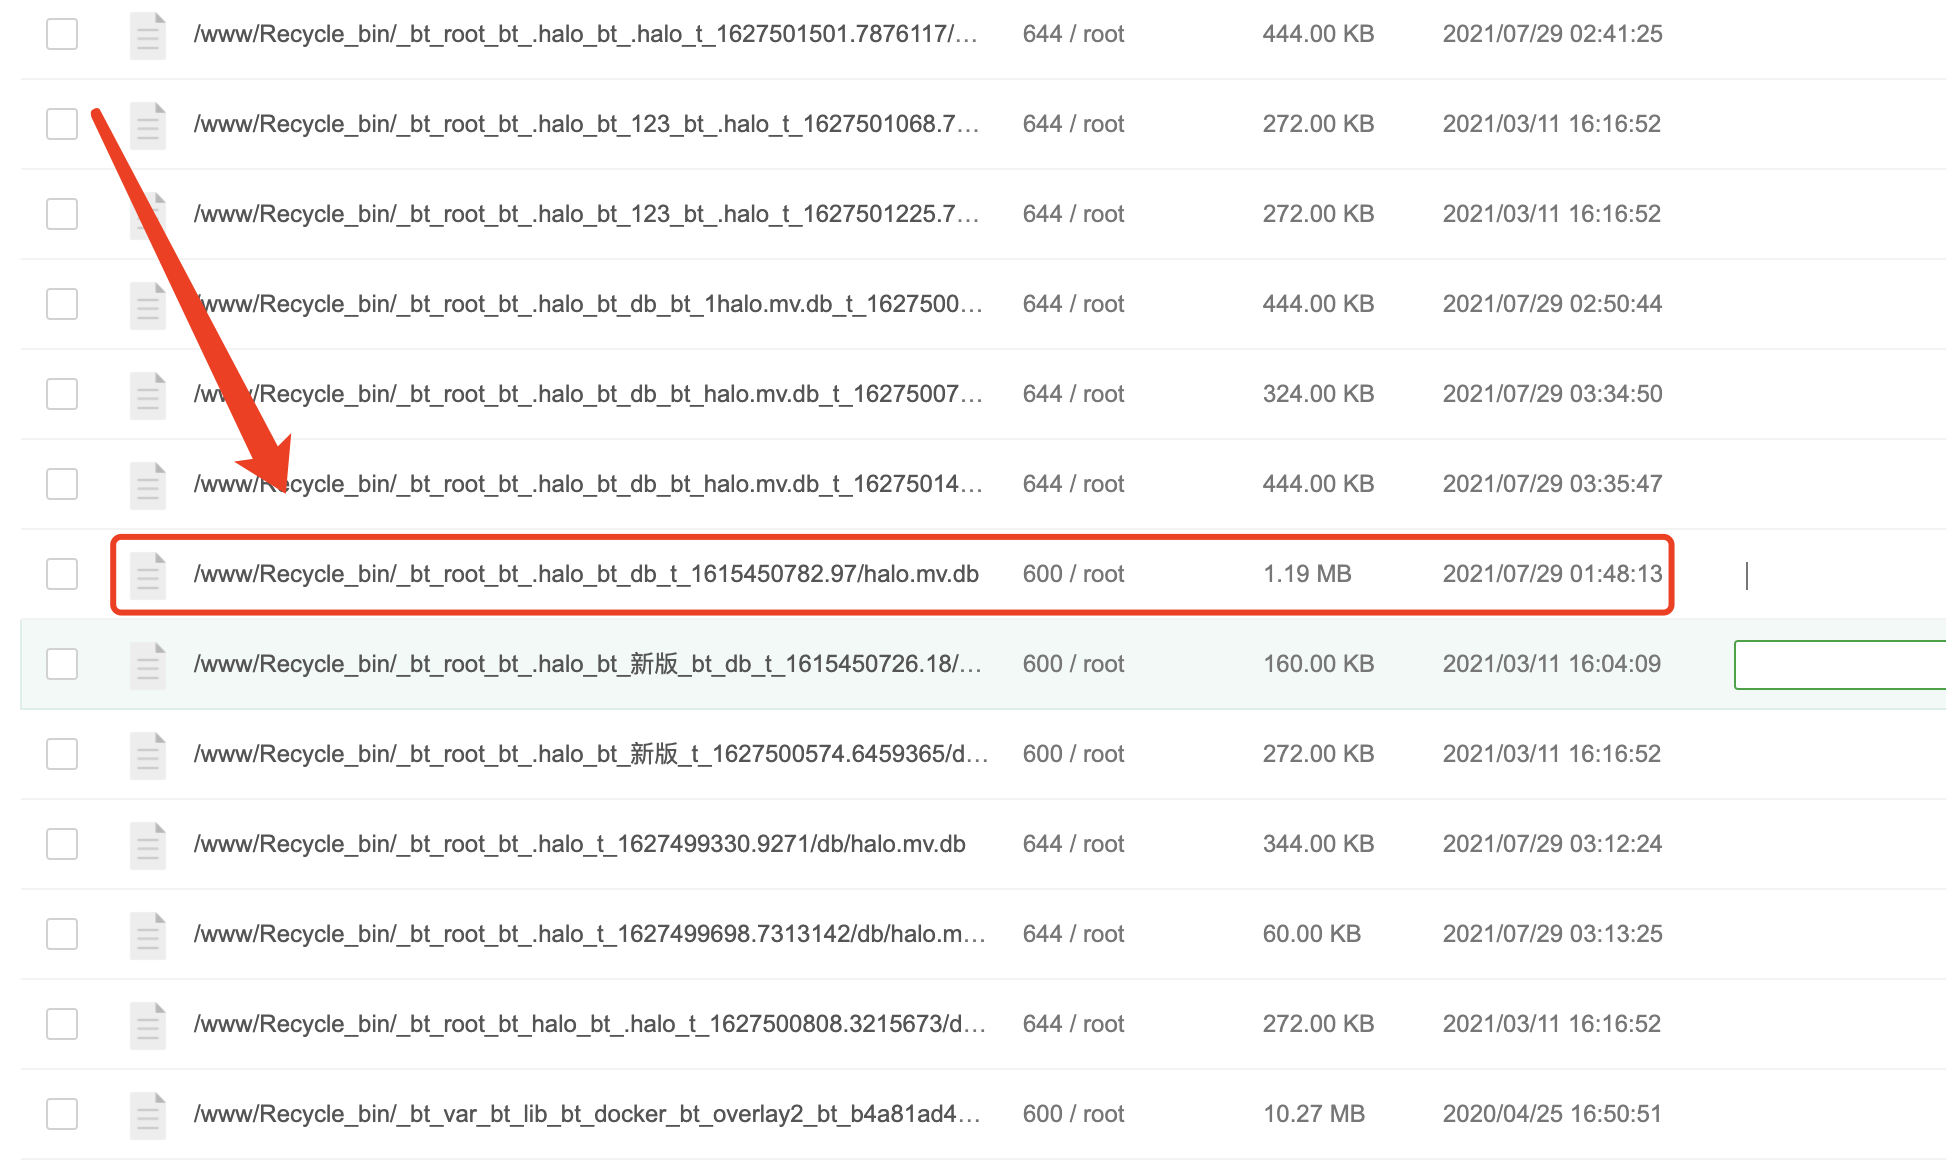Click the green-outlined input box on right

(x=1838, y=665)
